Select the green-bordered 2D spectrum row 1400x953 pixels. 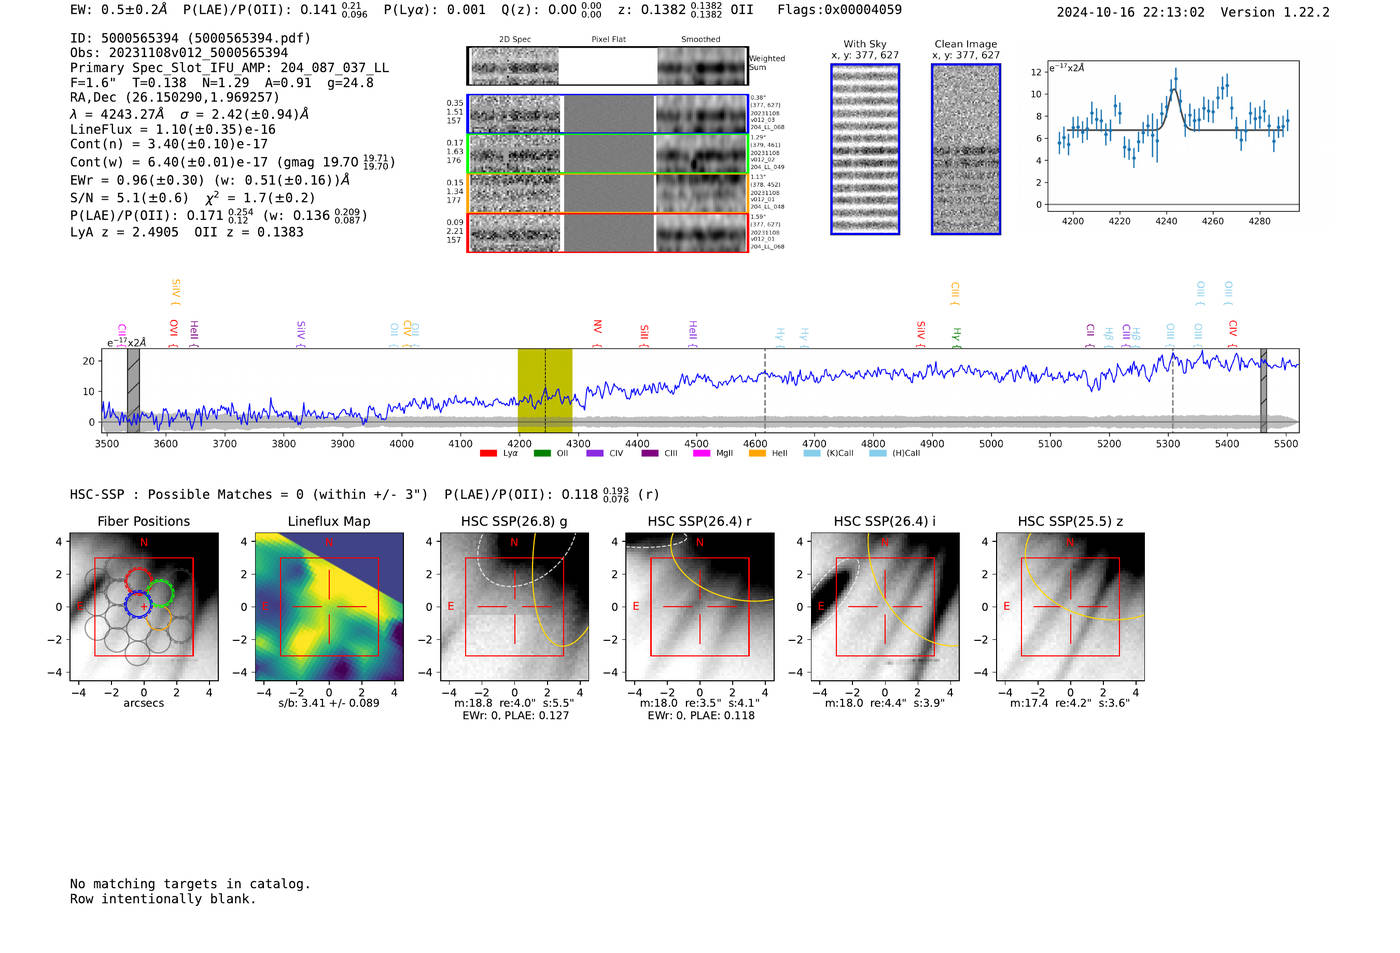click(x=608, y=154)
